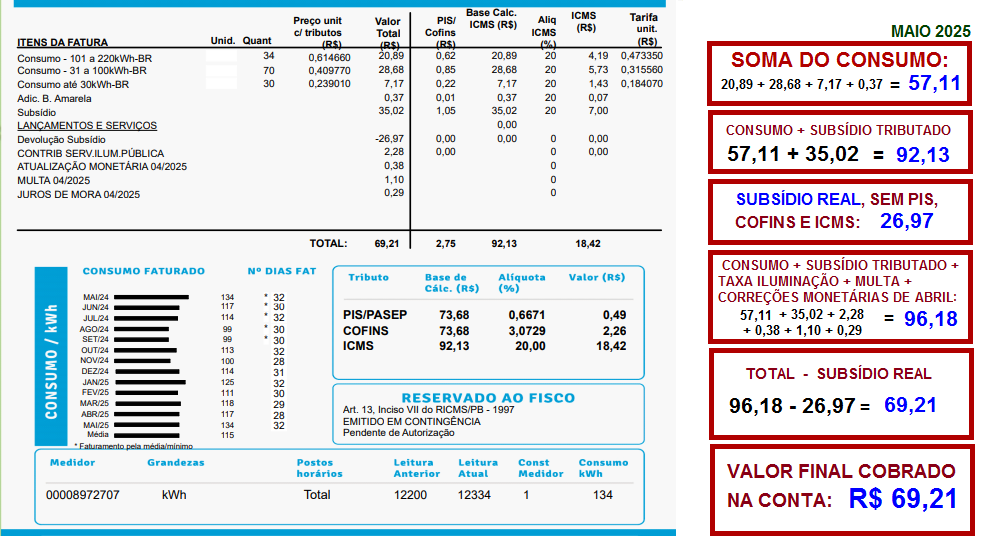Click the MAIO 2025 label
This screenshot has height=540, width=984.
coord(930,32)
